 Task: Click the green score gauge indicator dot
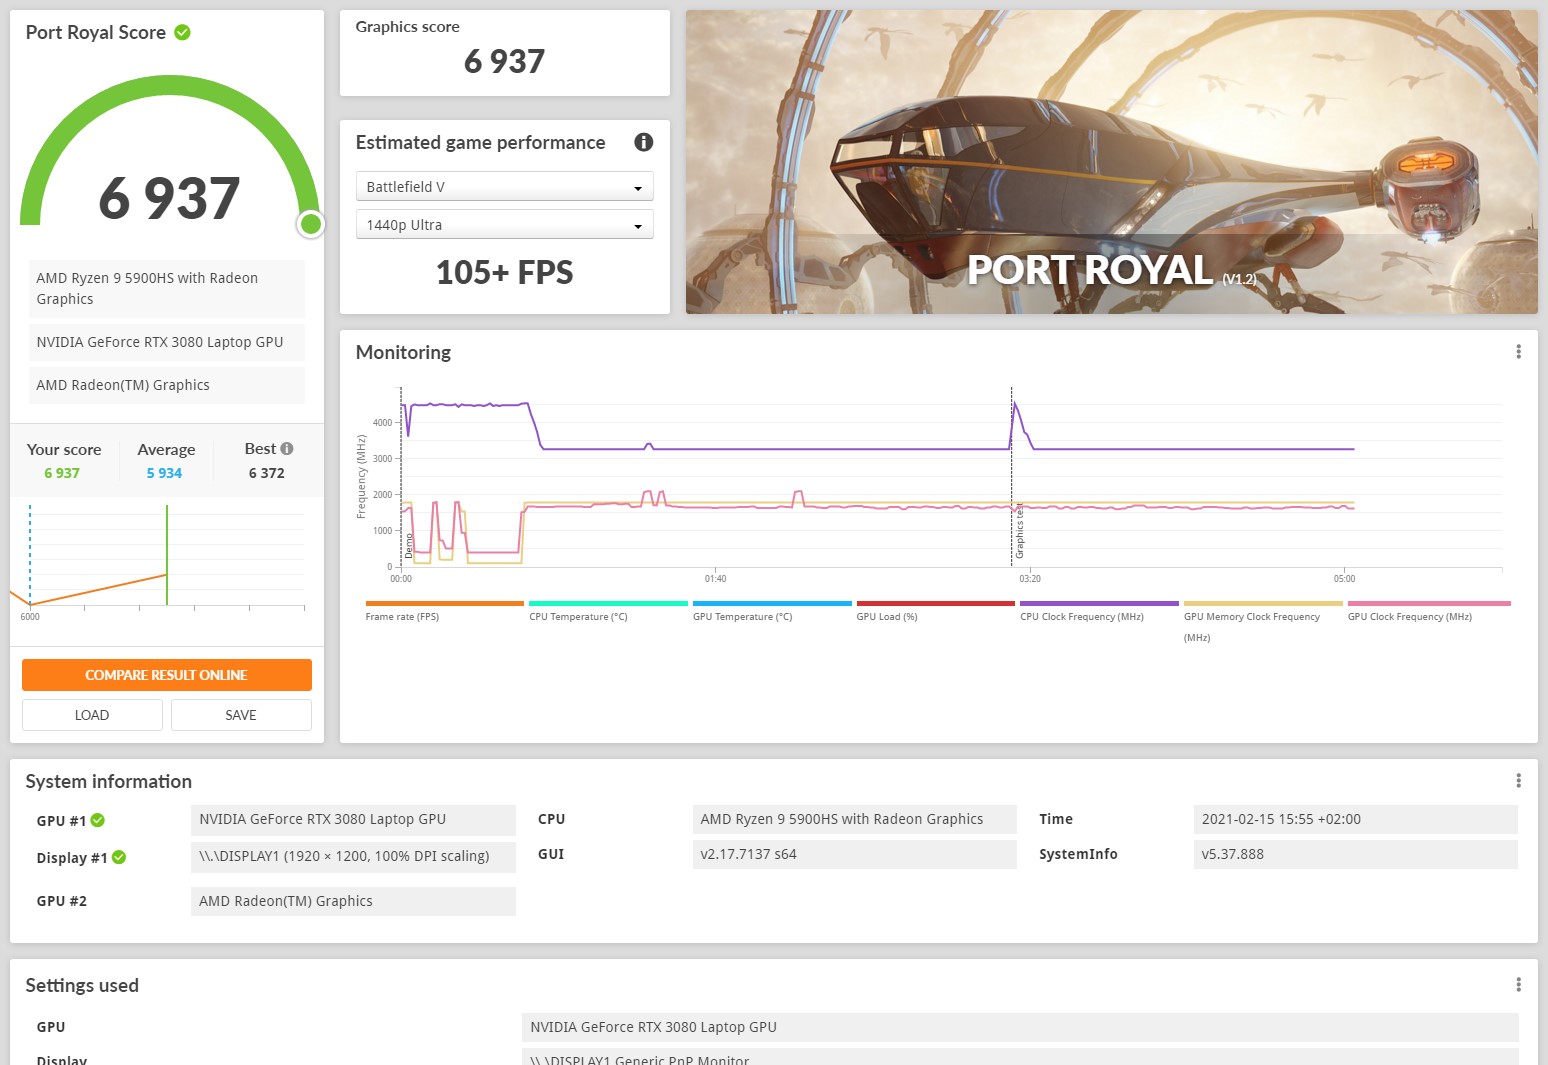click(x=311, y=224)
